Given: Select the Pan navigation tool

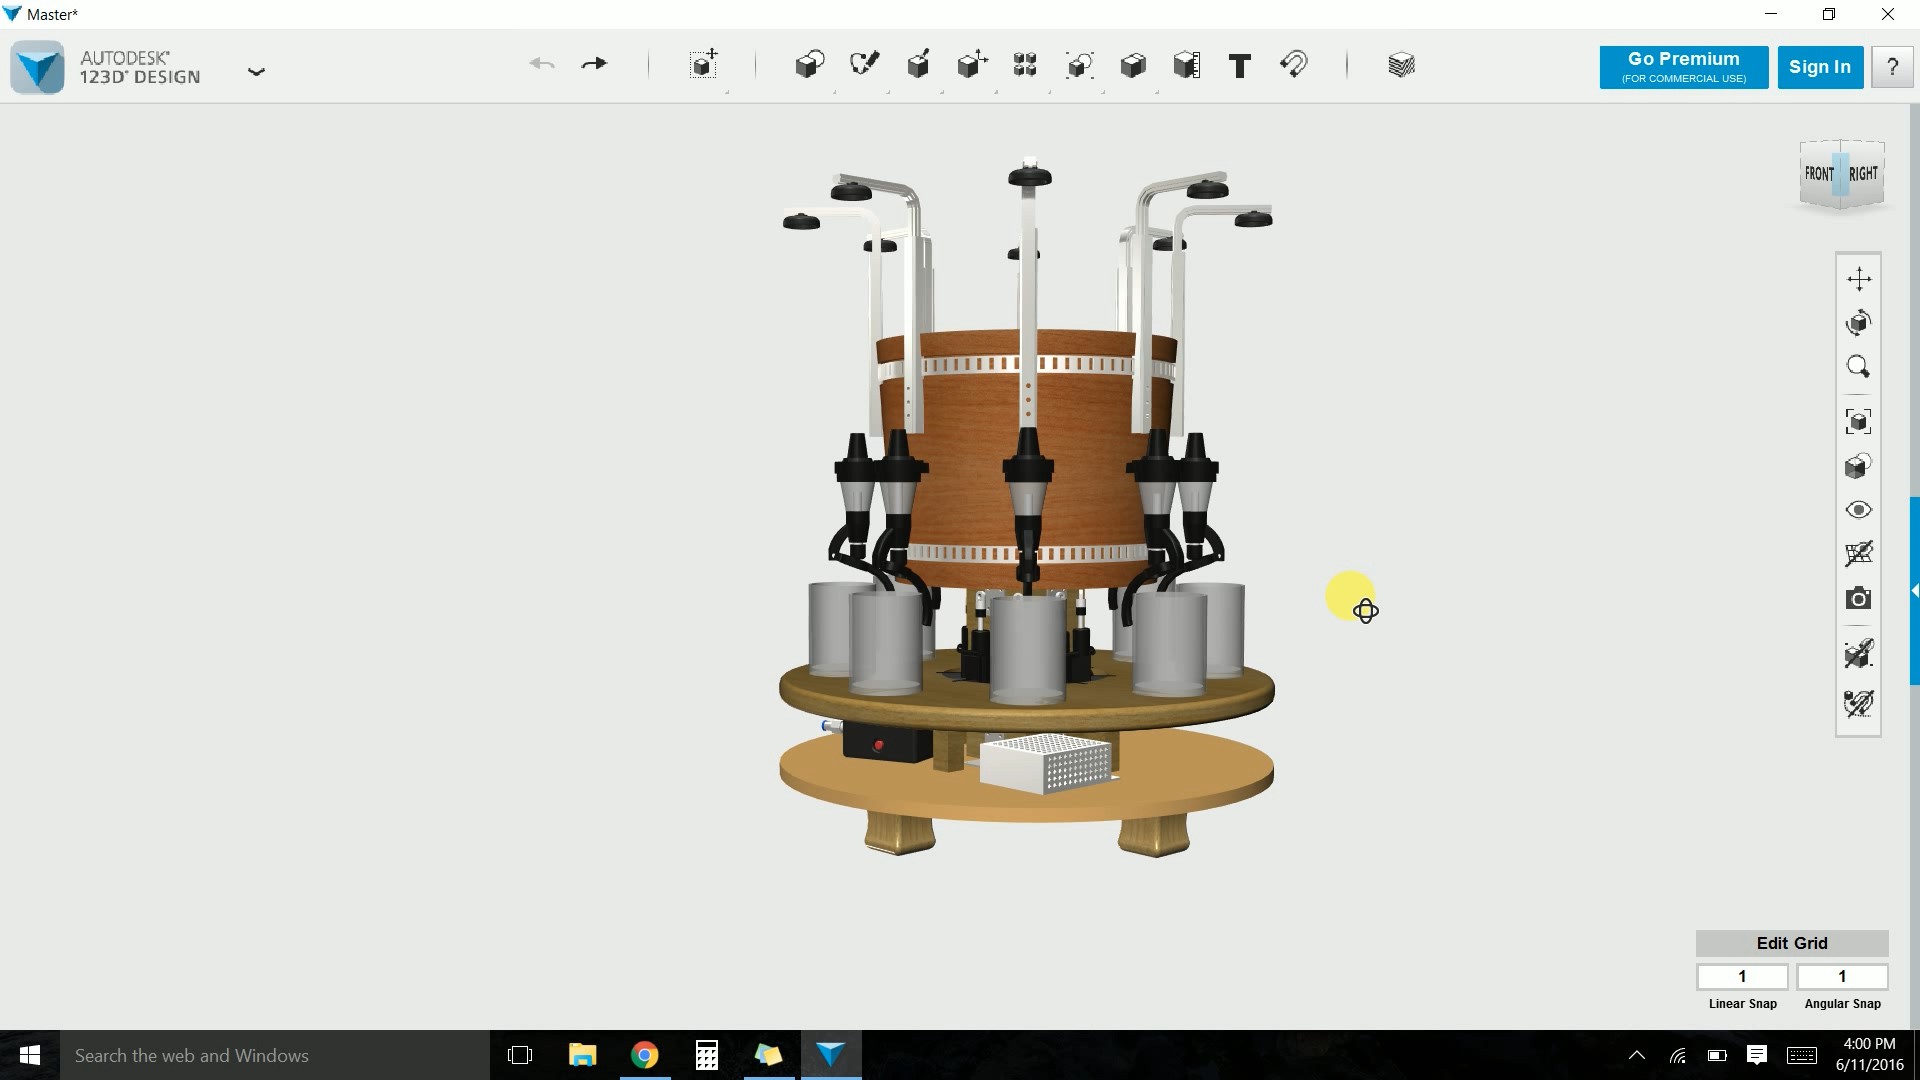Looking at the screenshot, I should [1859, 278].
